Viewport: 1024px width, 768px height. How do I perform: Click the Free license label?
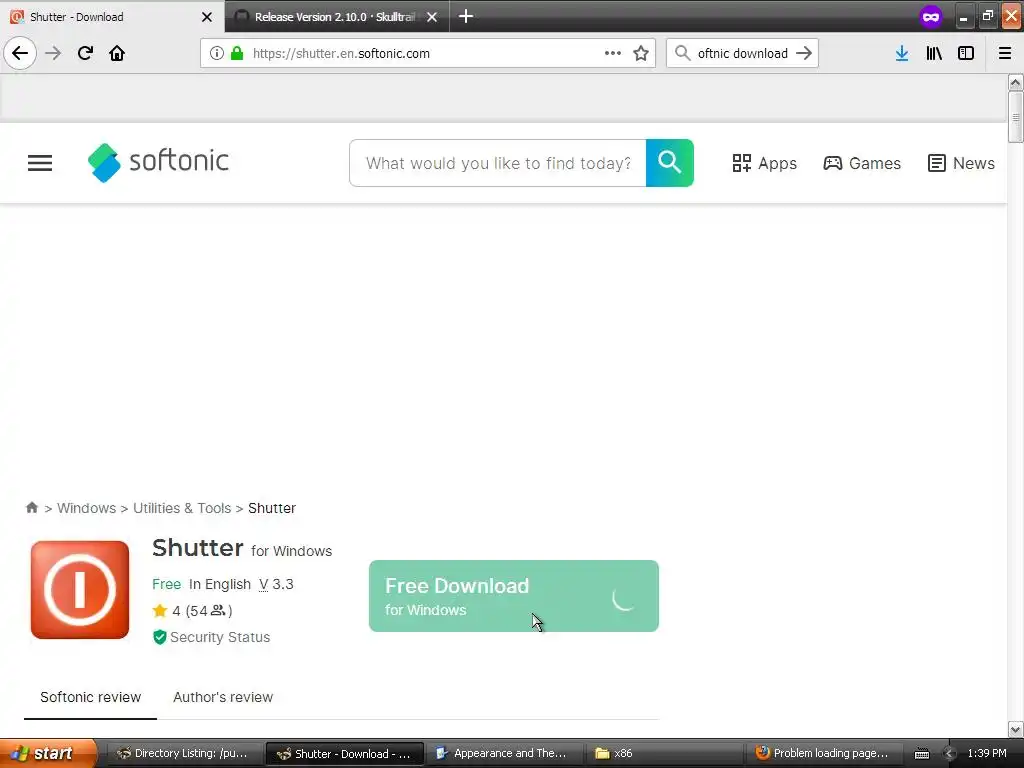(x=167, y=584)
